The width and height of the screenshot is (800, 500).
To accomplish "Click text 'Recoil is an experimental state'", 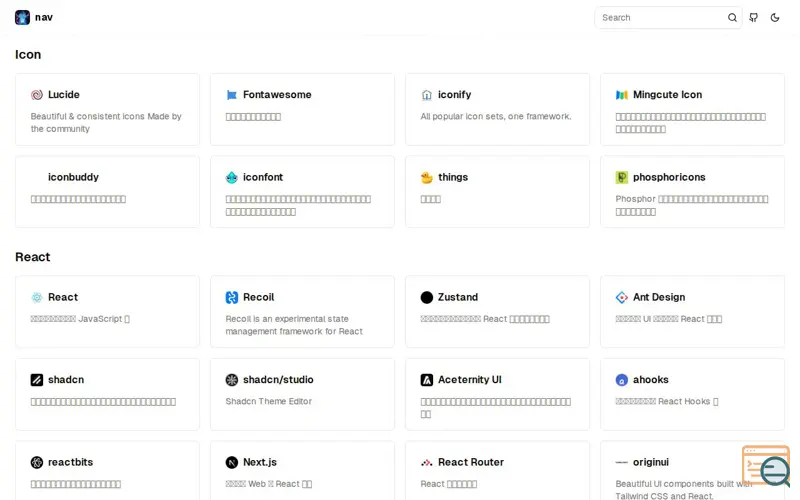I will pos(287,319).
